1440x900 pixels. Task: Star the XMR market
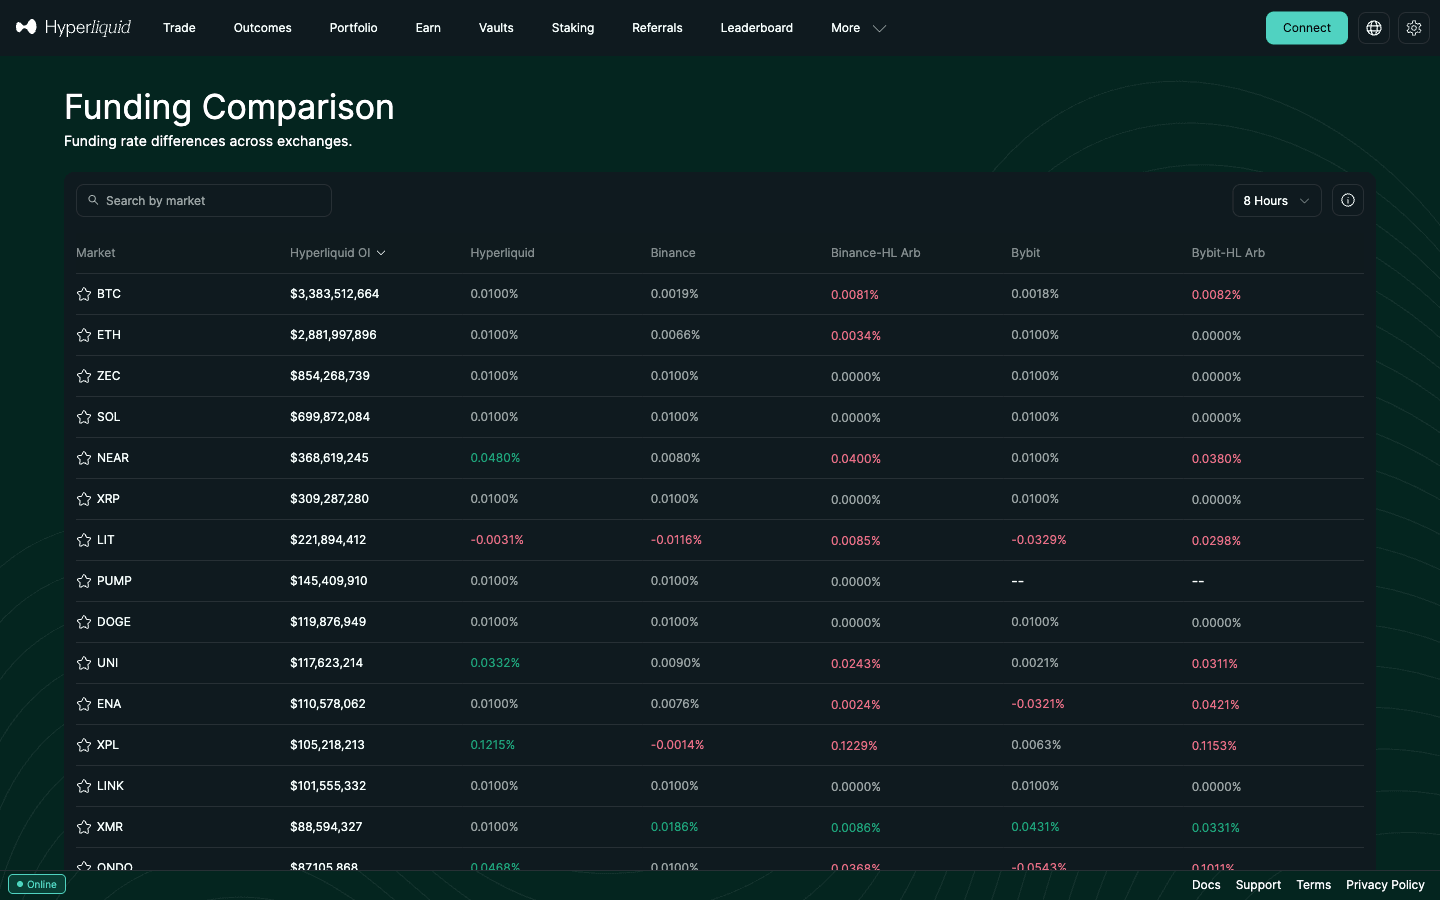pos(84,827)
